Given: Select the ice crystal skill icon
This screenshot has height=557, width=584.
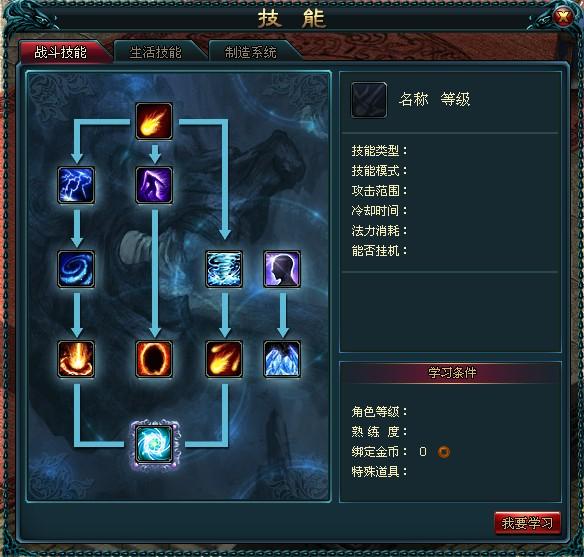Looking at the screenshot, I should 282,359.
